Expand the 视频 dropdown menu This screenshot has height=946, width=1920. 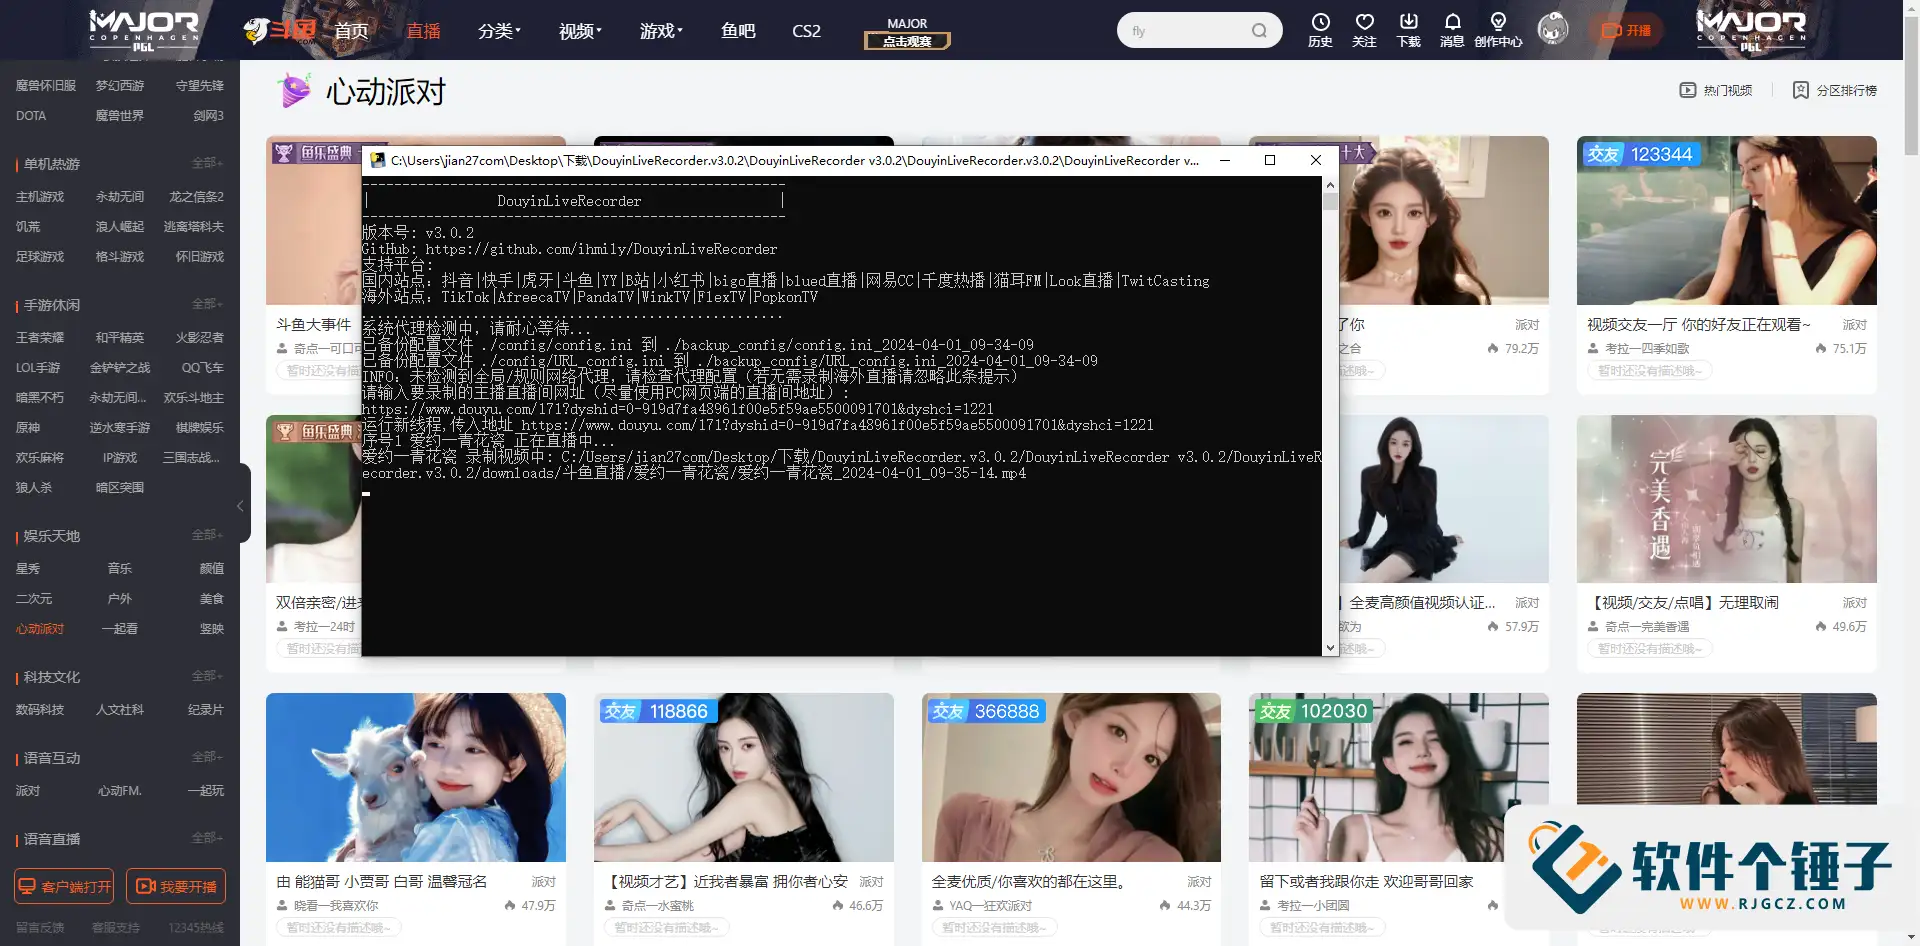point(580,31)
